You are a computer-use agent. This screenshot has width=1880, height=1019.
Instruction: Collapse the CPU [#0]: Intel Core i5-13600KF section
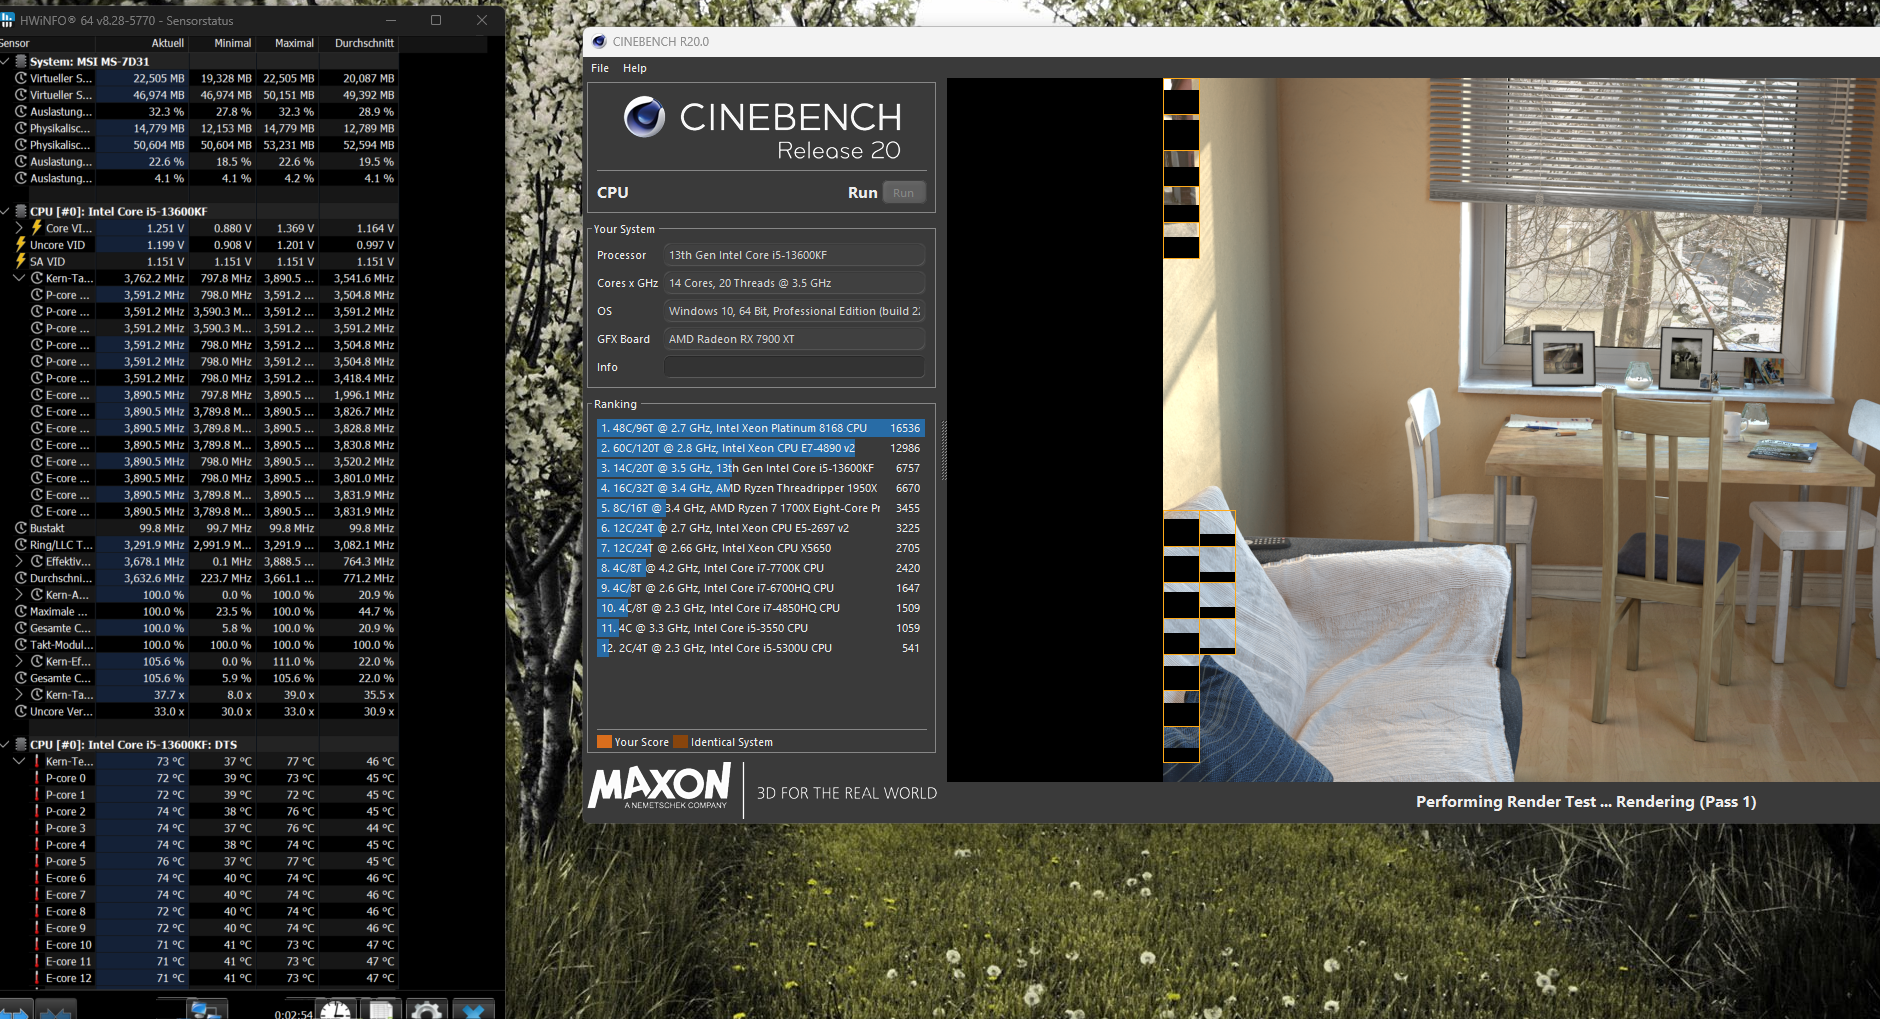point(5,211)
